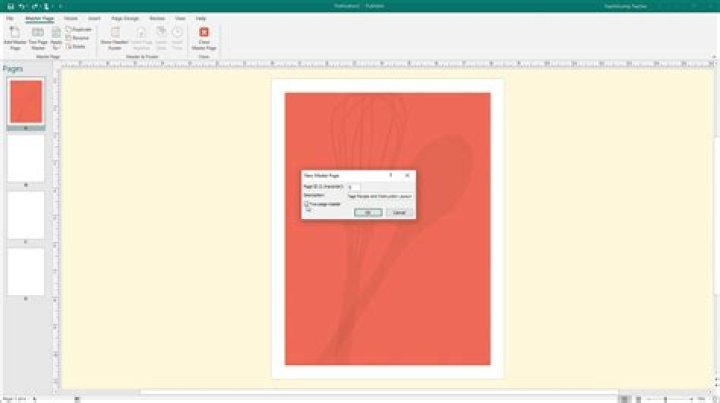The image size is (720, 403).
Task: Click Add Master Page in the ribbon
Action: point(15,38)
